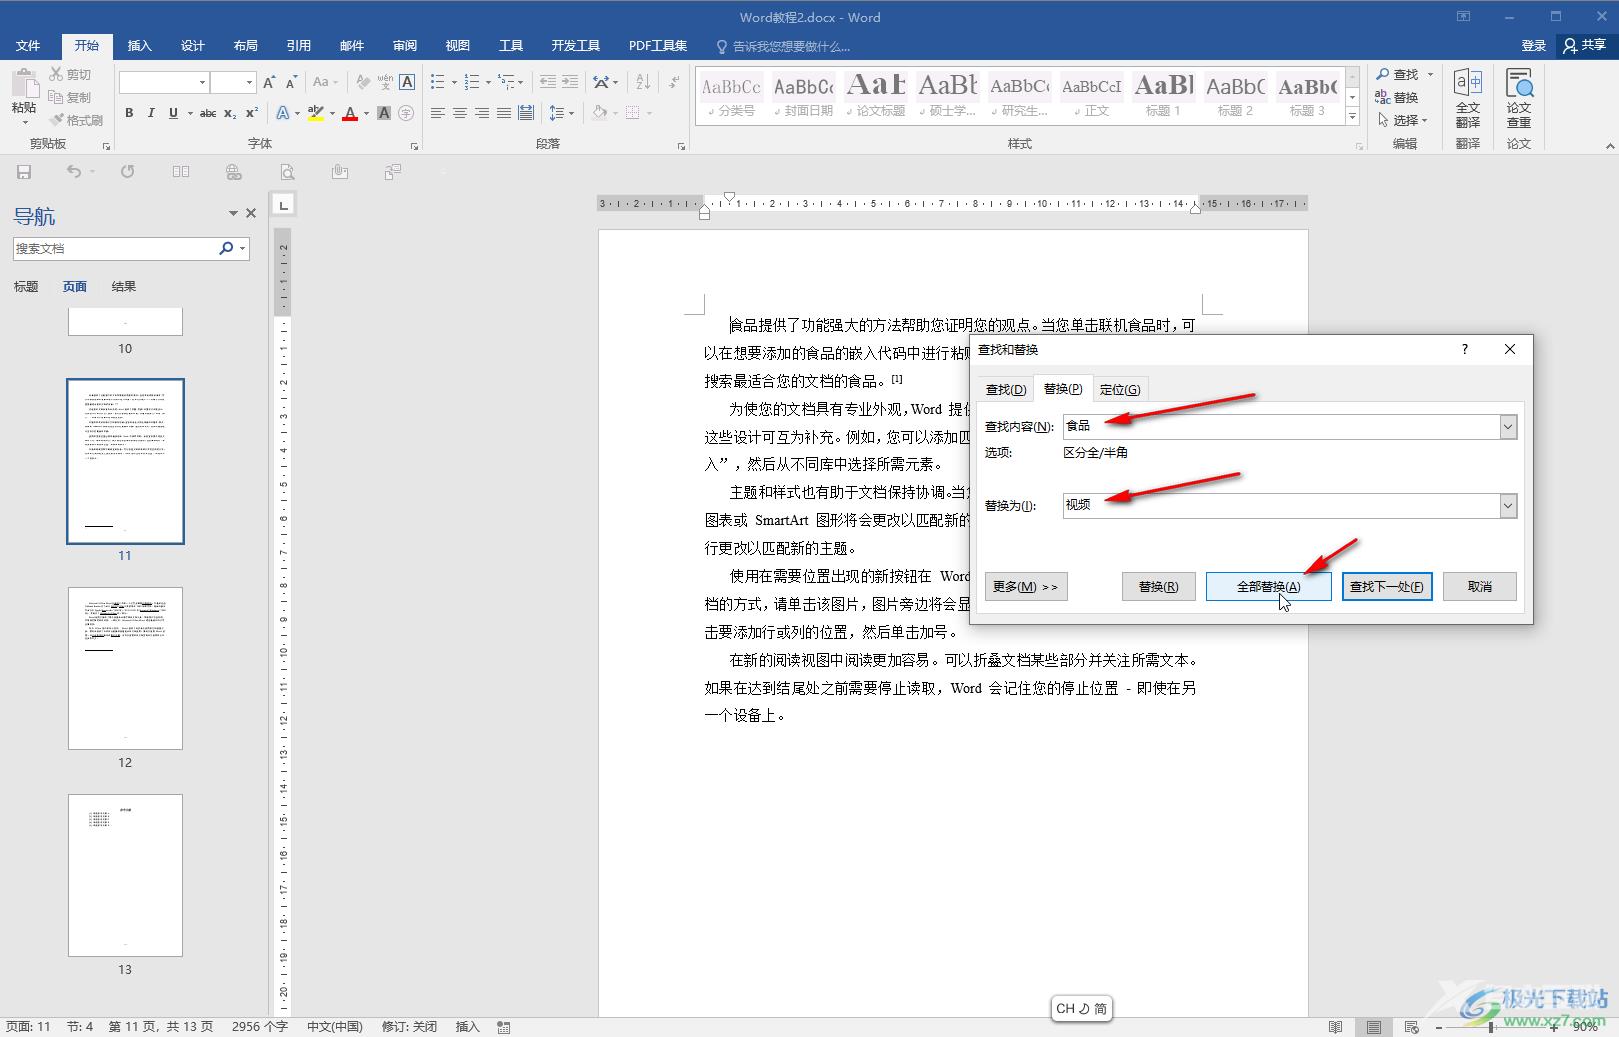Open the 插入 ribbon tab
Image resolution: width=1619 pixels, height=1037 pixels.
tap(140, 46)
